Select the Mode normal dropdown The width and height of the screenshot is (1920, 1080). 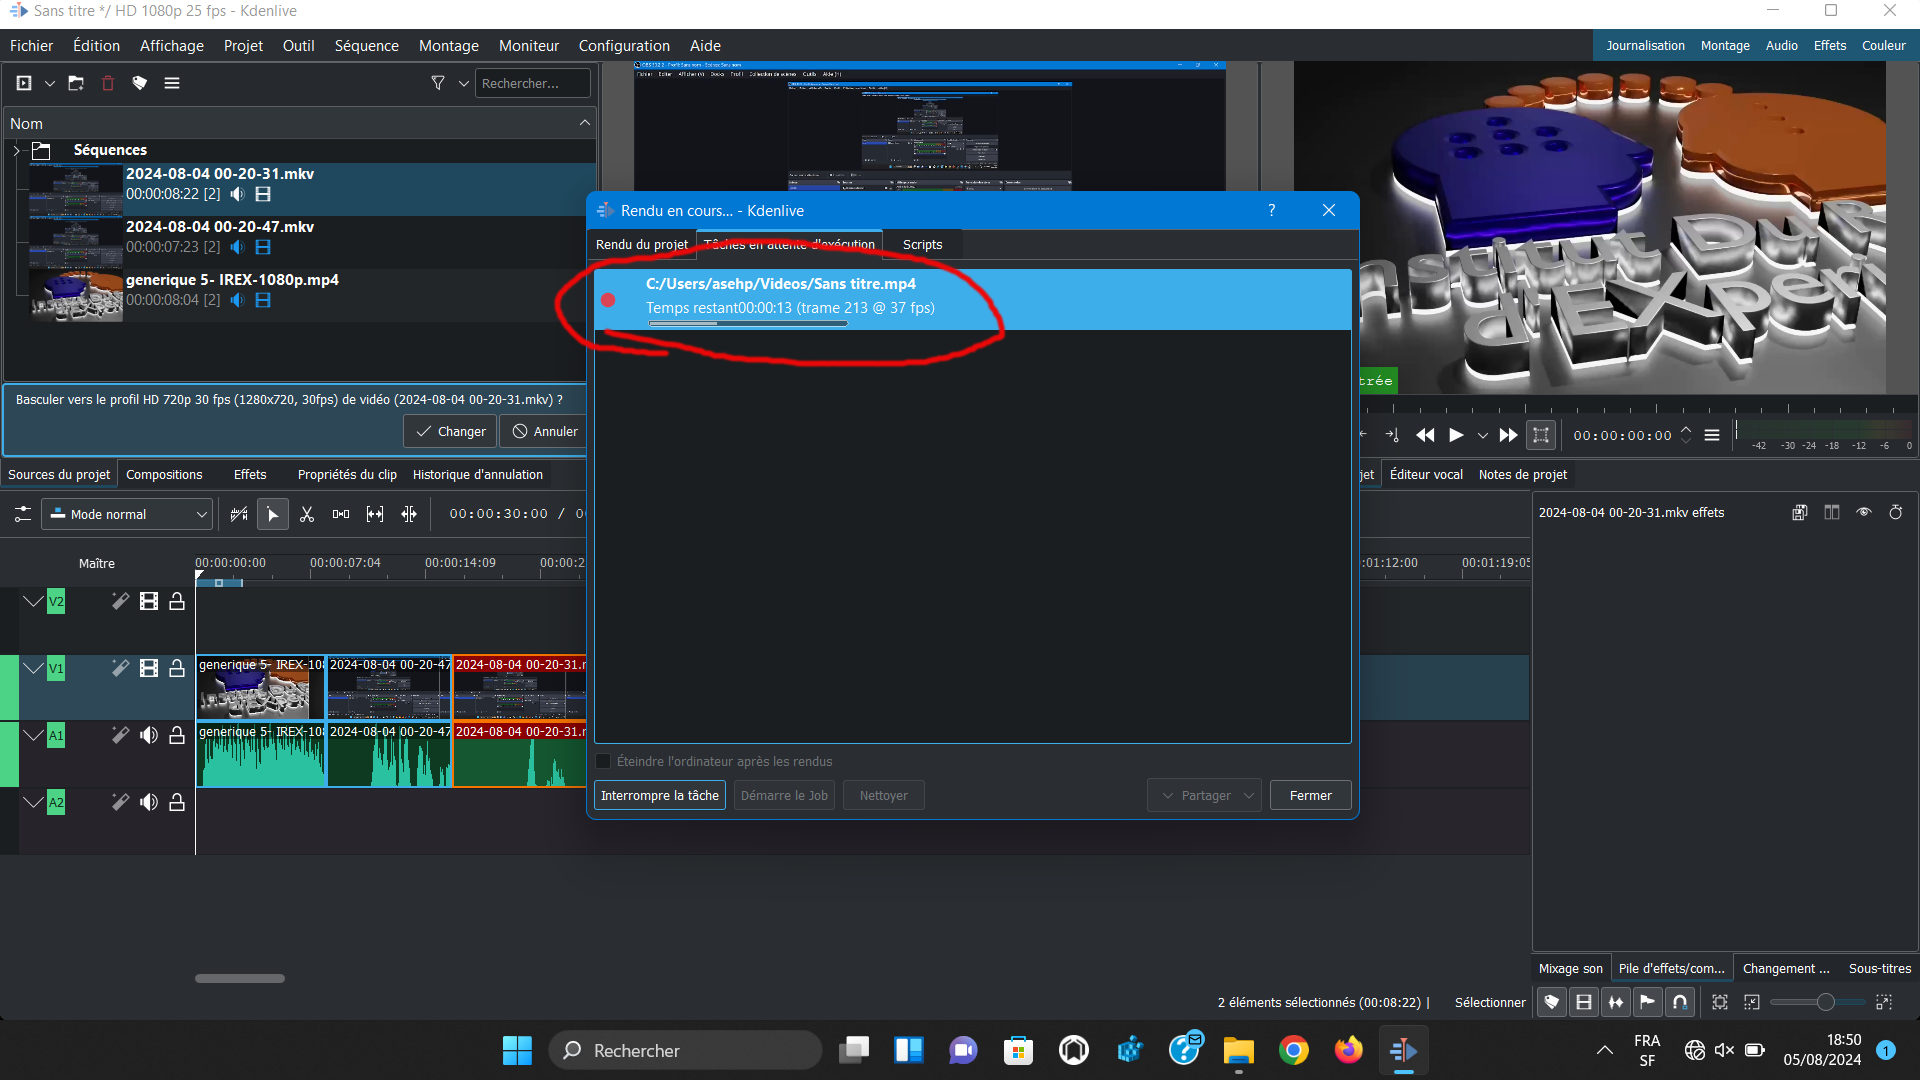click(127, 514)
